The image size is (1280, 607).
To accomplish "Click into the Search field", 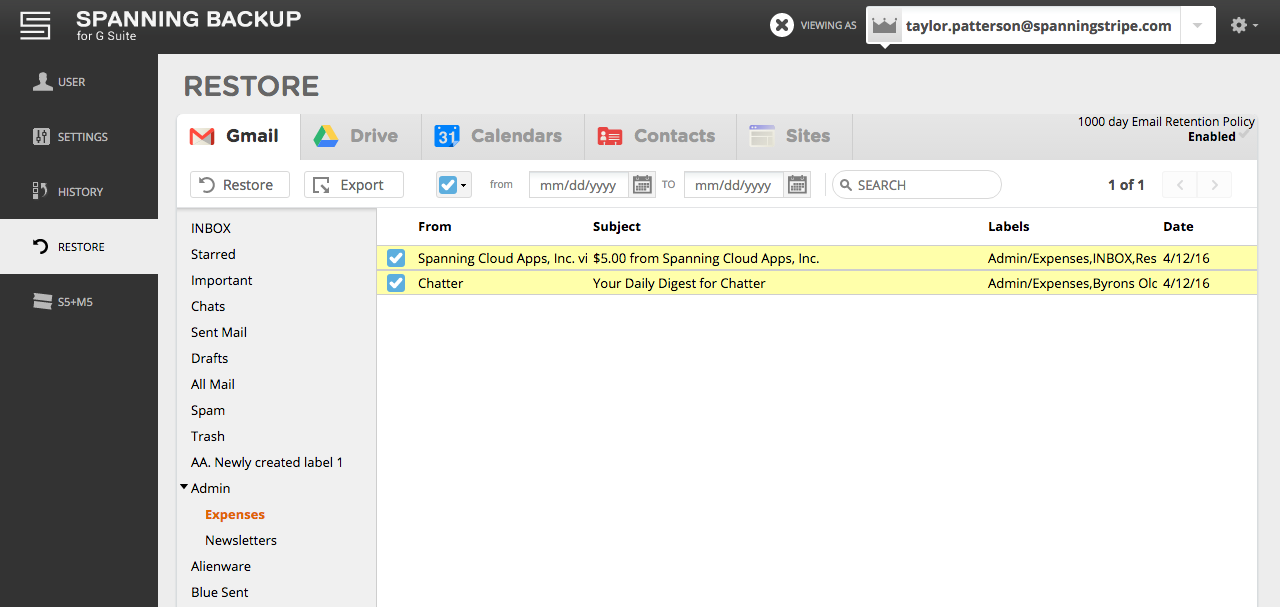I will point(922,185).
